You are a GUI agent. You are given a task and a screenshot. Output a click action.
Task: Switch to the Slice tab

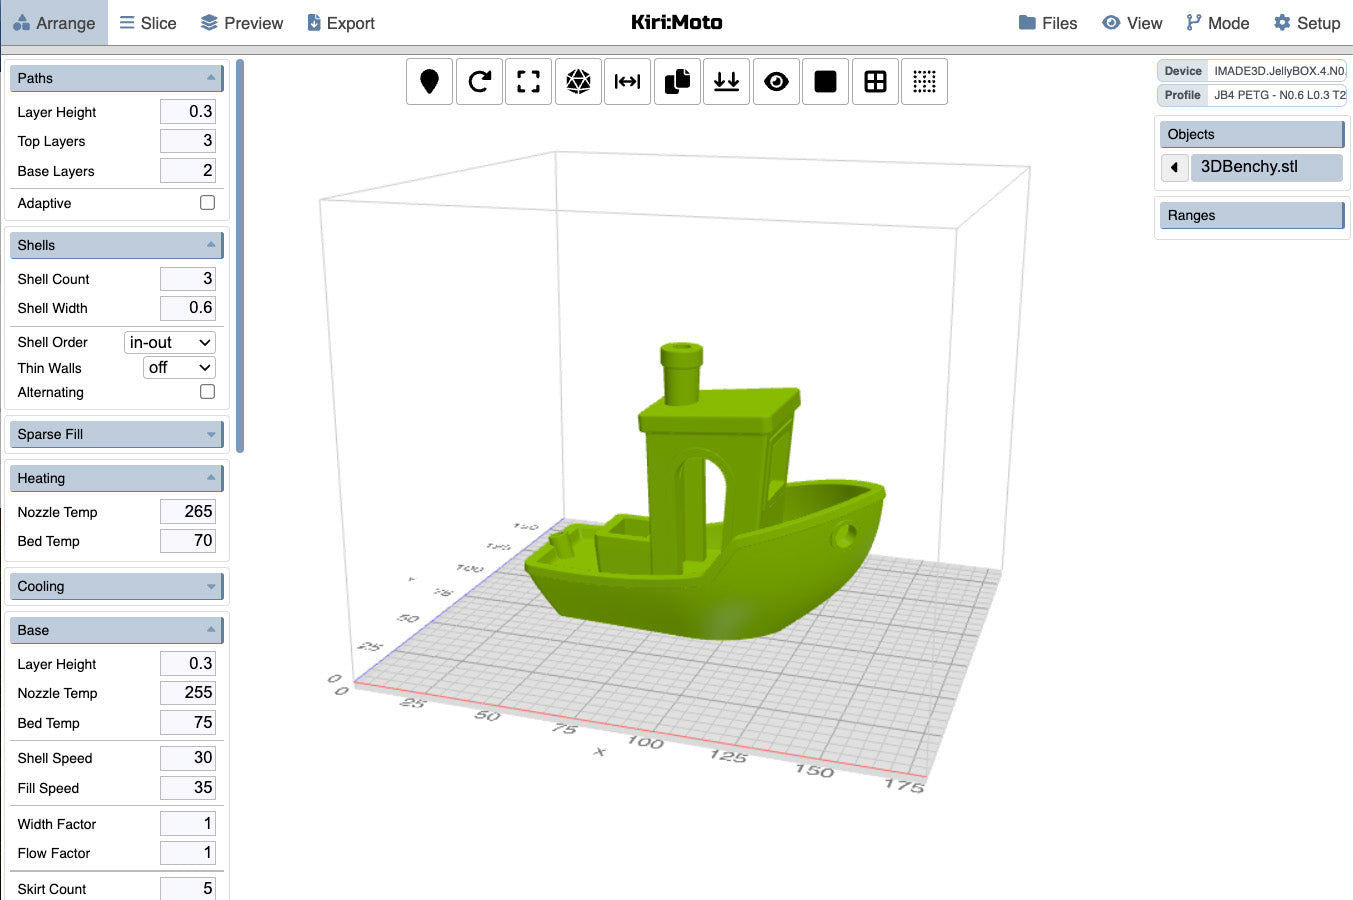[148, 23]
